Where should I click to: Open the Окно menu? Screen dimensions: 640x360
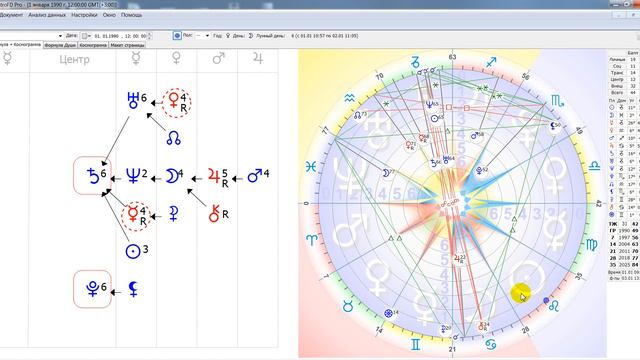coord(109,15)
